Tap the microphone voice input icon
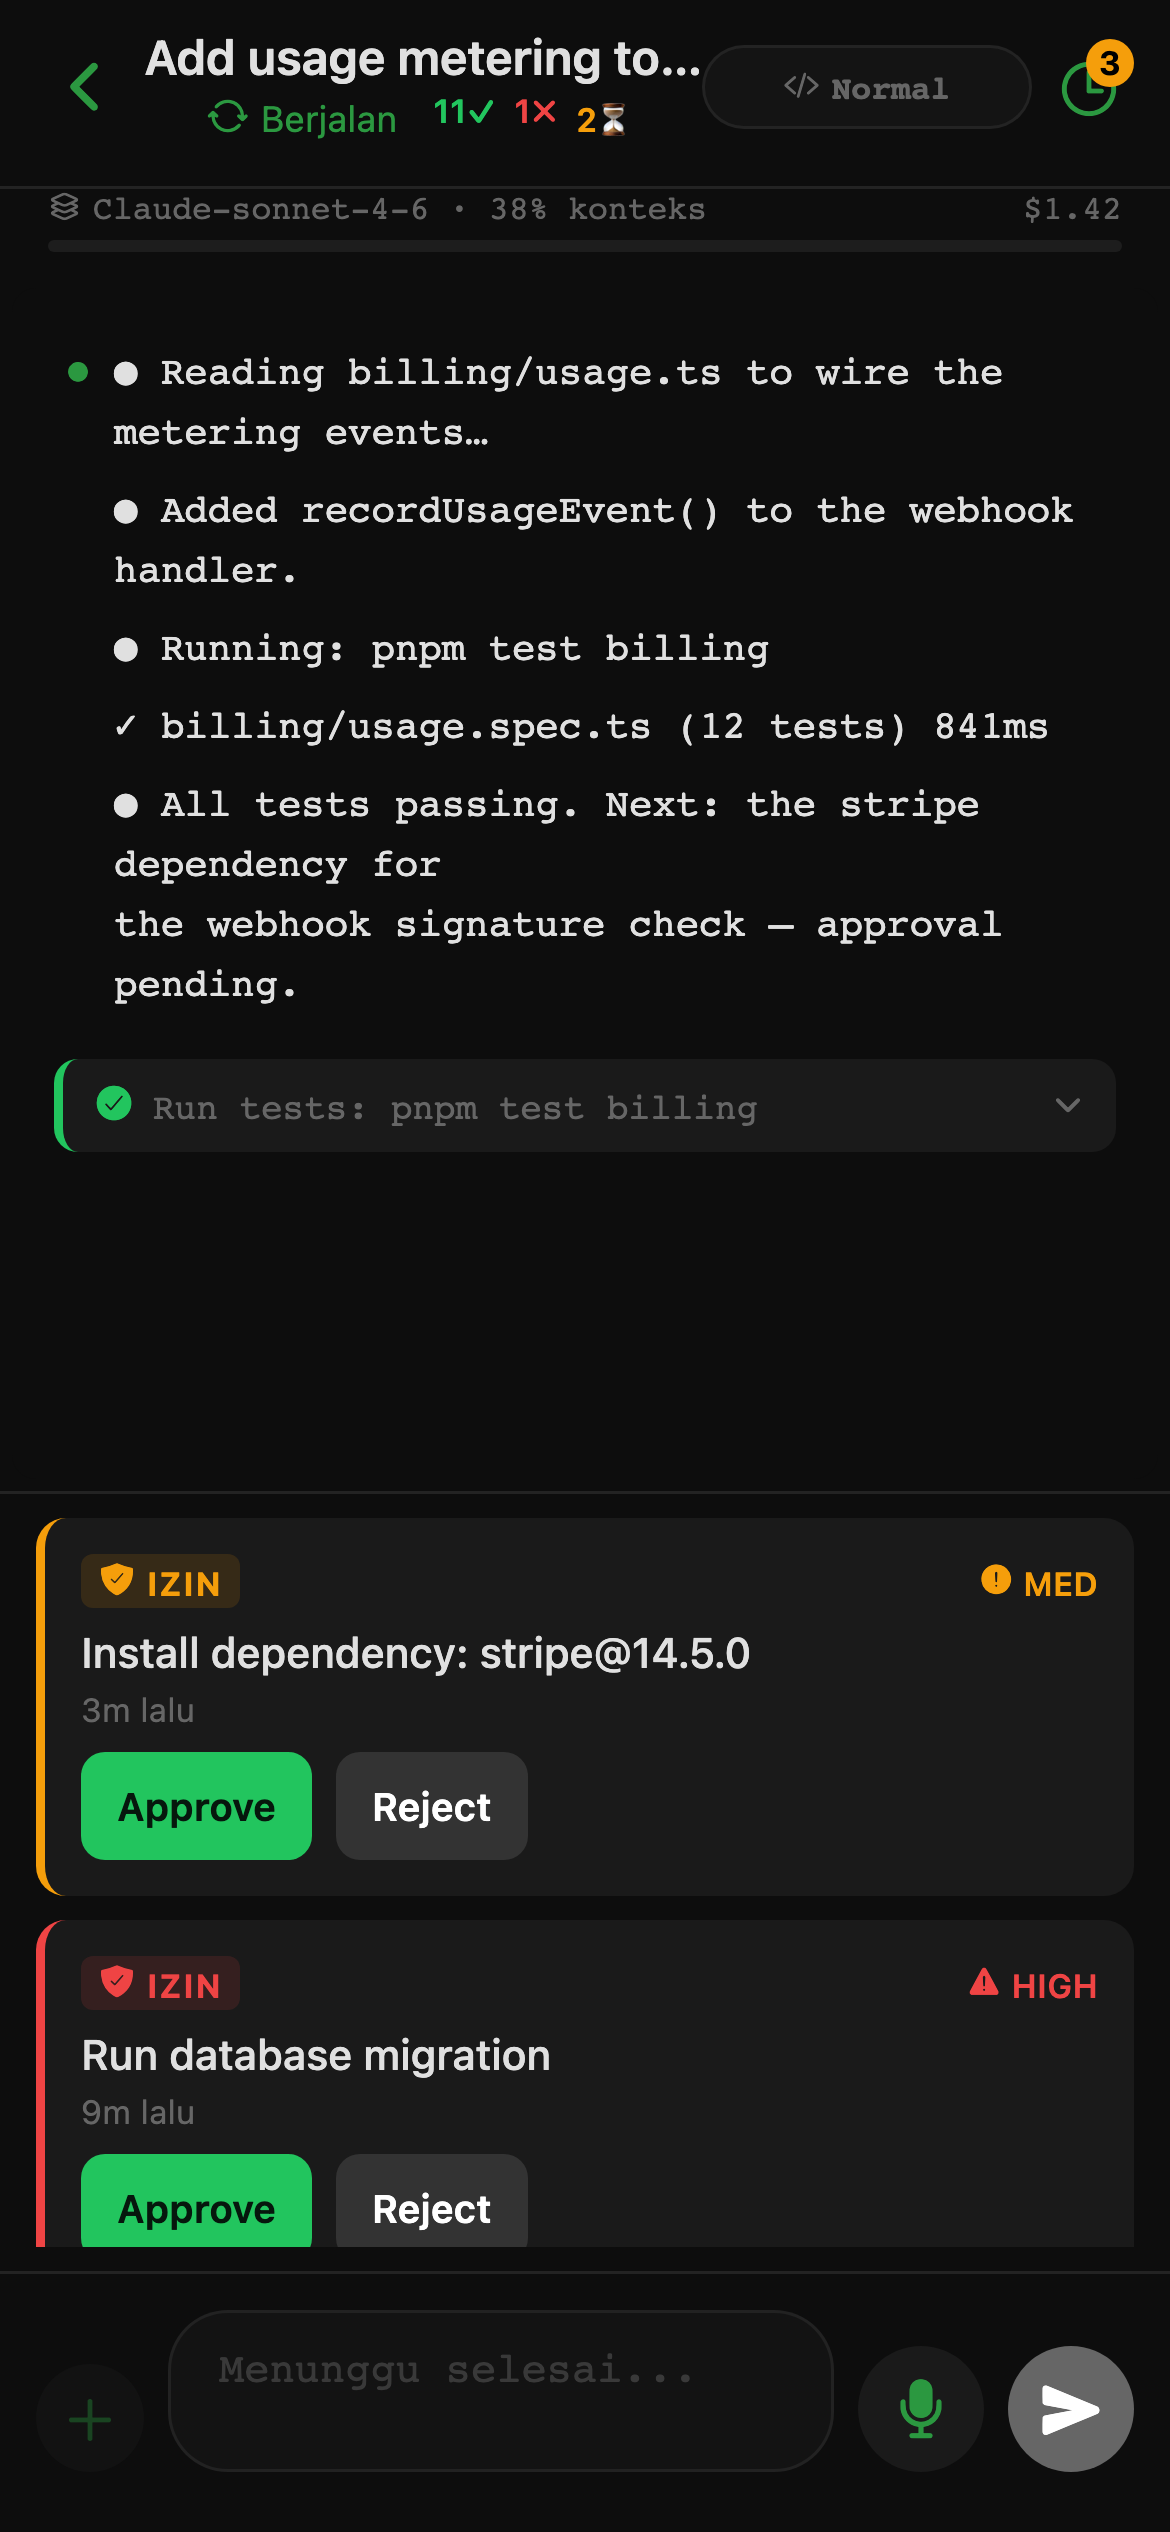 pos(921,2408)
